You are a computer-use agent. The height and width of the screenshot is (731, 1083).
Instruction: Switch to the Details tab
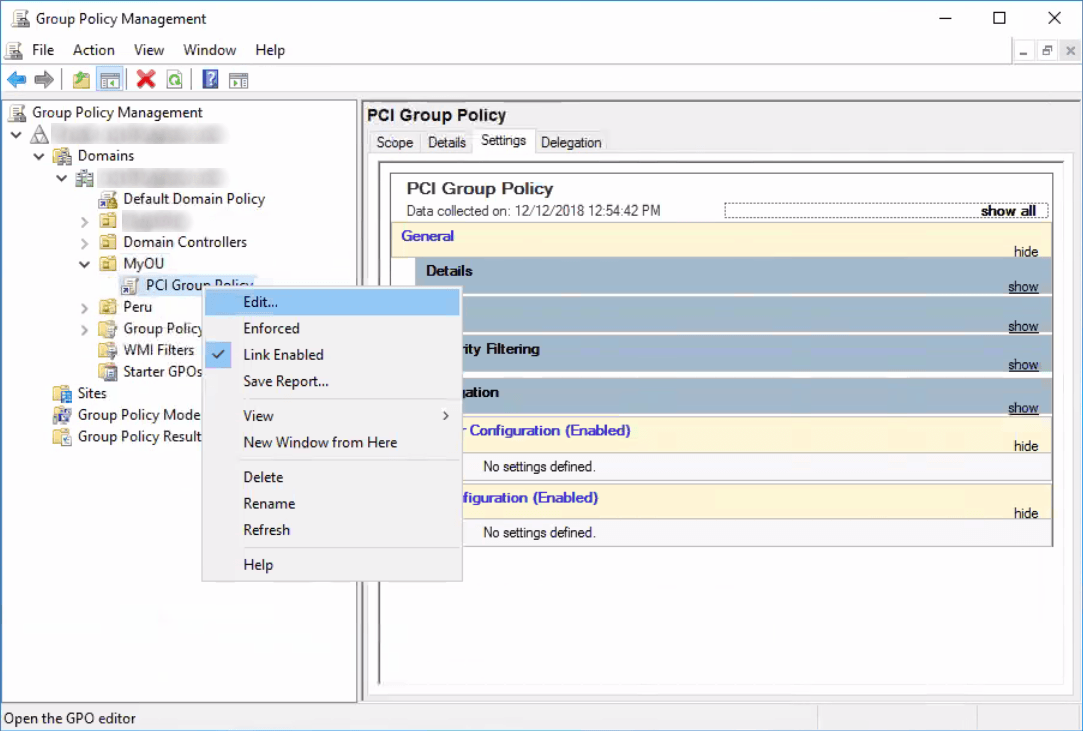pyautogui.click(x=447, y=142)
